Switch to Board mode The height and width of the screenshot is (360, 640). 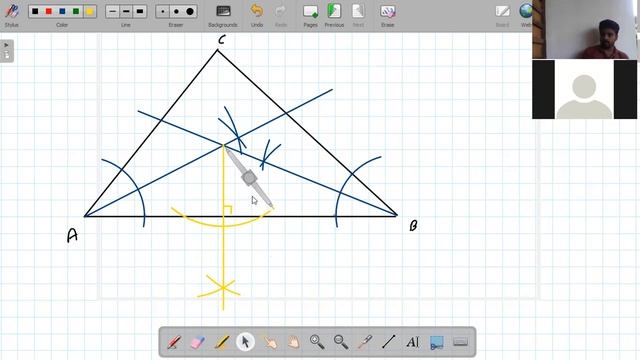coord(502,16)
